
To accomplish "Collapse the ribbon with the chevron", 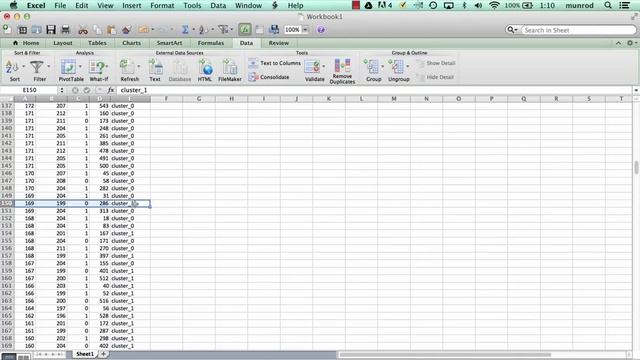I will click(618, 43).
